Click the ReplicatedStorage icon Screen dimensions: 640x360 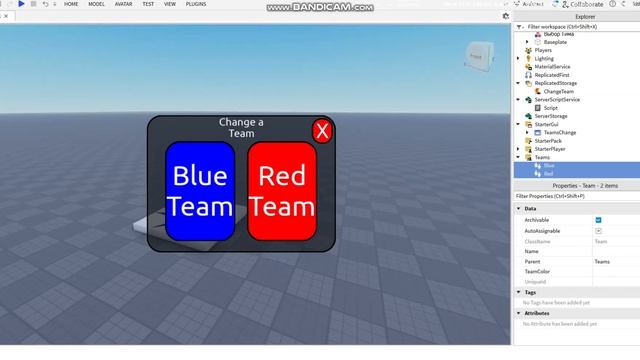tap(528, 83)
